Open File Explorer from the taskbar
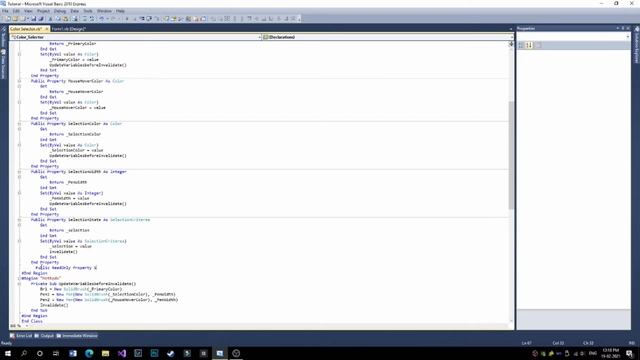Viewport: 640px width, 360px height. pos(105,353)
